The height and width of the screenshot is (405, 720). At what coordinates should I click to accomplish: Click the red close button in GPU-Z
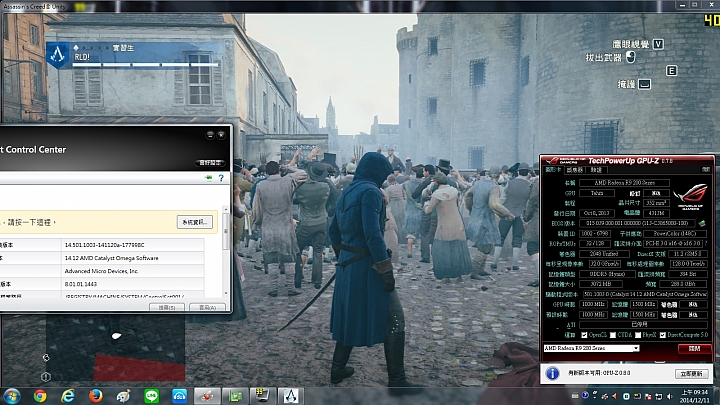(694, 349)
